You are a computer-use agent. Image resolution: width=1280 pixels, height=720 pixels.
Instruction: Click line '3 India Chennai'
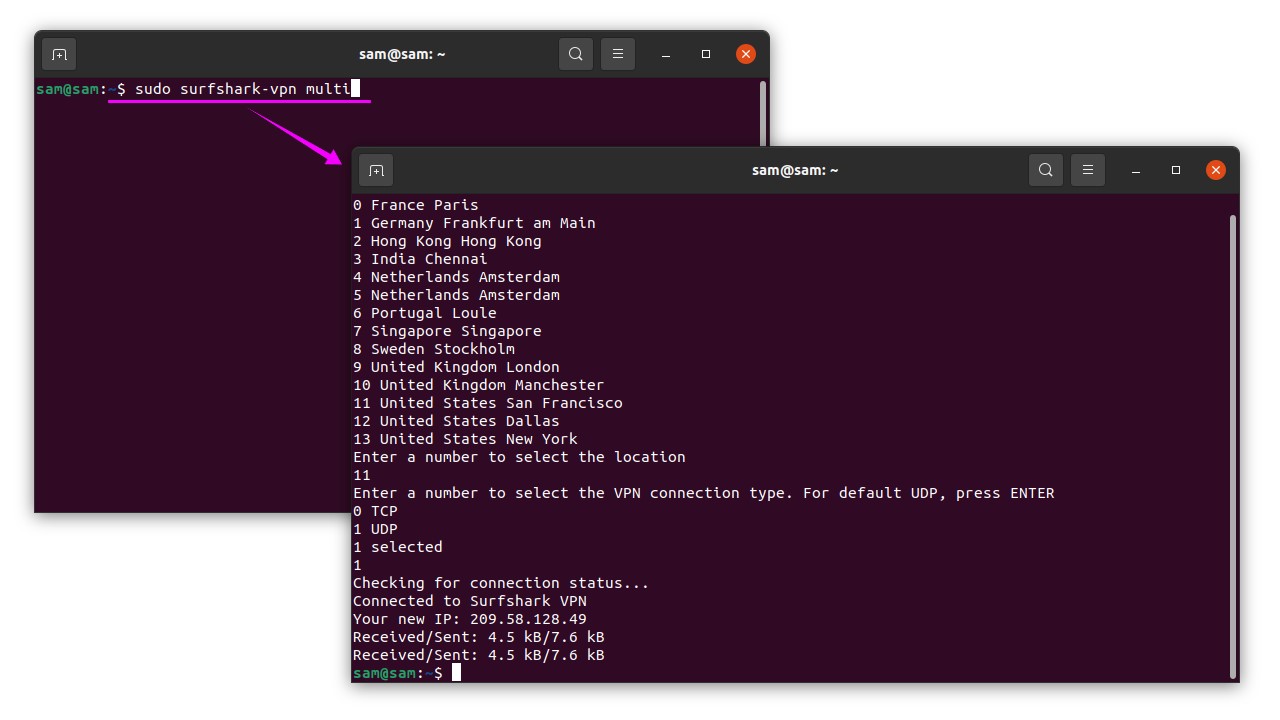click(420, 259)
